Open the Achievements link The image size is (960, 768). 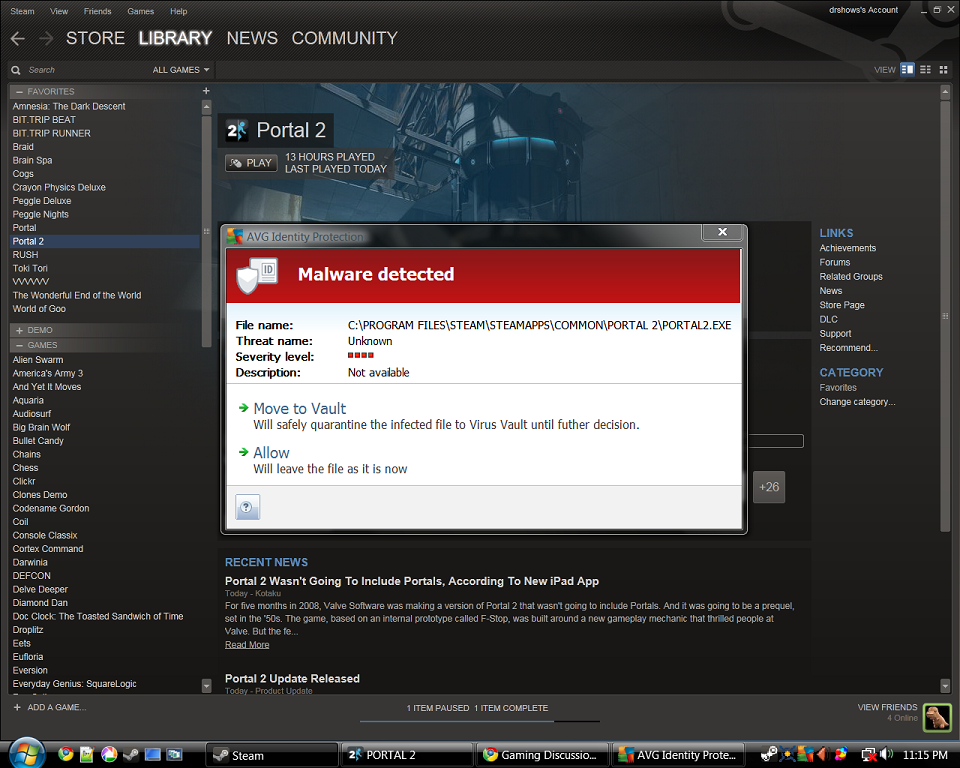point(847,247)
